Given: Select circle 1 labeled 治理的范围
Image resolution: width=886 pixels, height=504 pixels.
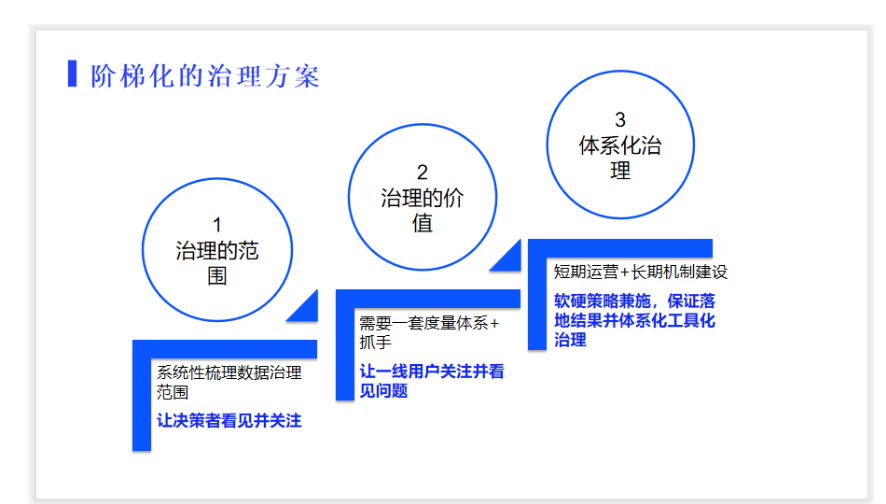Looking at the screenshot, I should pos(217,250).
